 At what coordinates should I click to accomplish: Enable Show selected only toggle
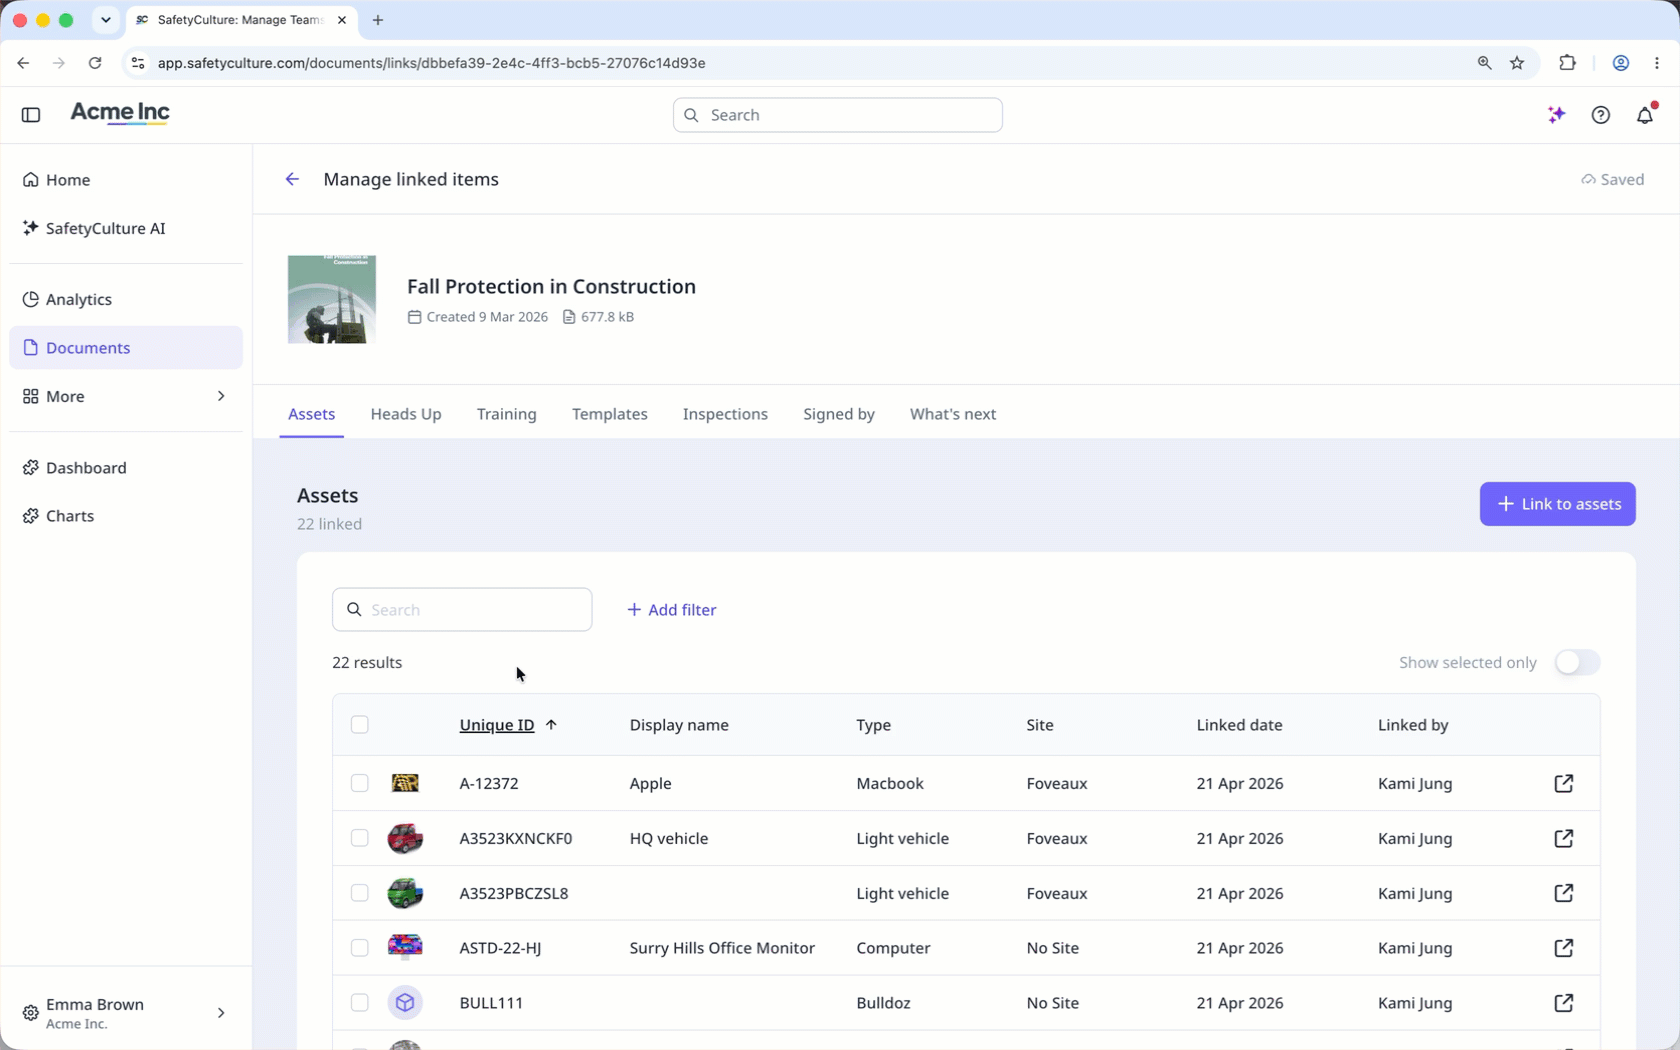click(1577, 662)
